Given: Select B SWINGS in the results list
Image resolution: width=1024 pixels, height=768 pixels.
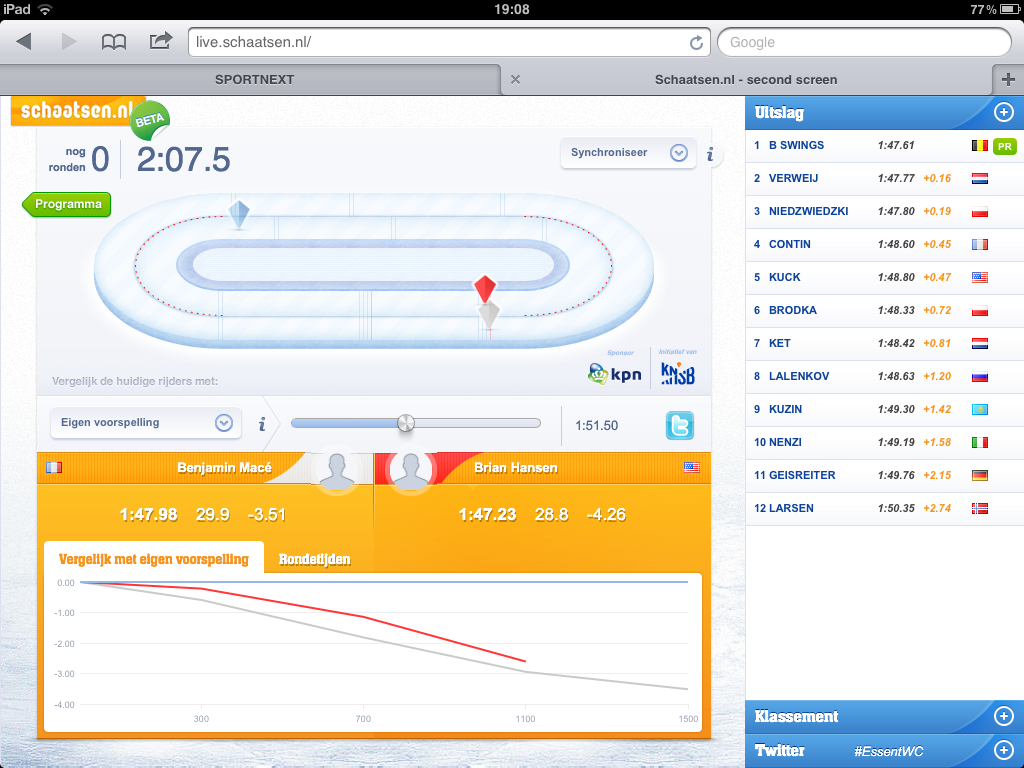Looking at the screenshot, I should pos(796,145).
